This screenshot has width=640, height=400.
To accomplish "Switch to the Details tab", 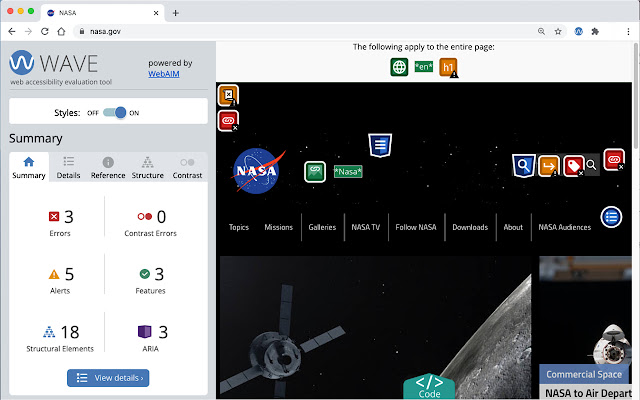I will point(68,167).
